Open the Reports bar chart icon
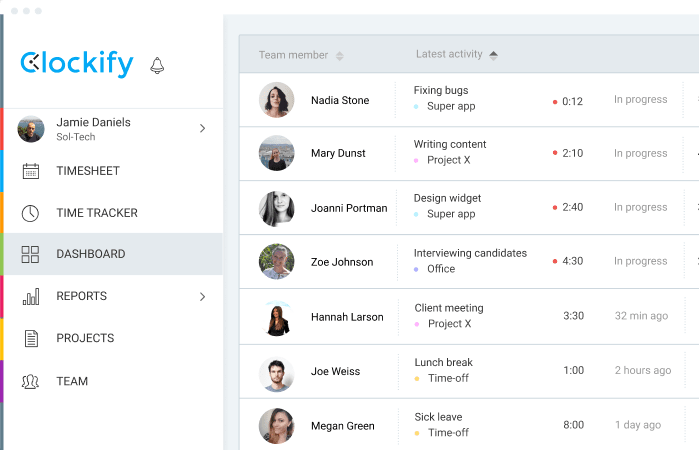The height and width of the screenshot is (450, 699). [31, 297]
